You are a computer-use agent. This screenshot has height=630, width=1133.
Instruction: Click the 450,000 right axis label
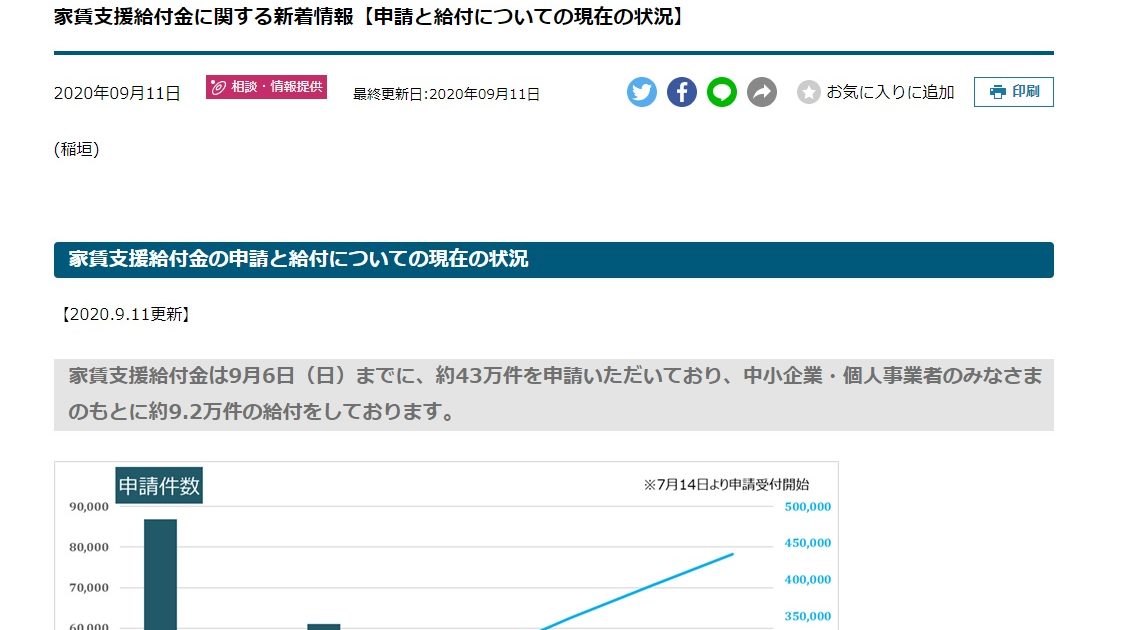[x=808, y=543]
